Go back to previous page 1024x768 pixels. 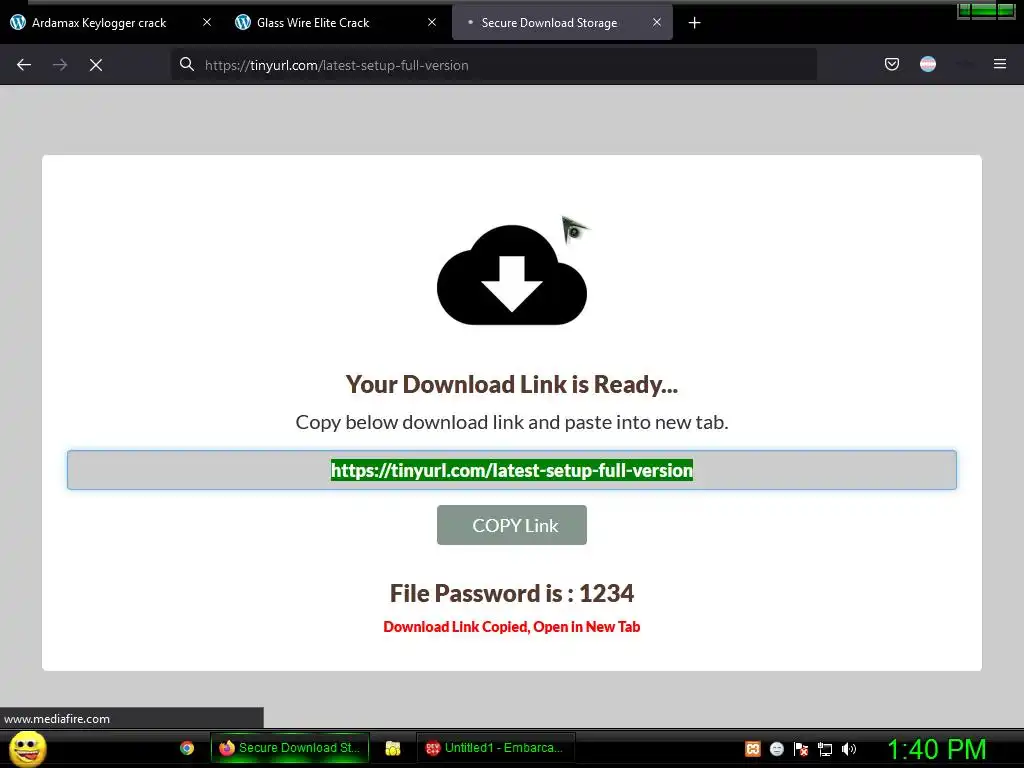(24, 65)
